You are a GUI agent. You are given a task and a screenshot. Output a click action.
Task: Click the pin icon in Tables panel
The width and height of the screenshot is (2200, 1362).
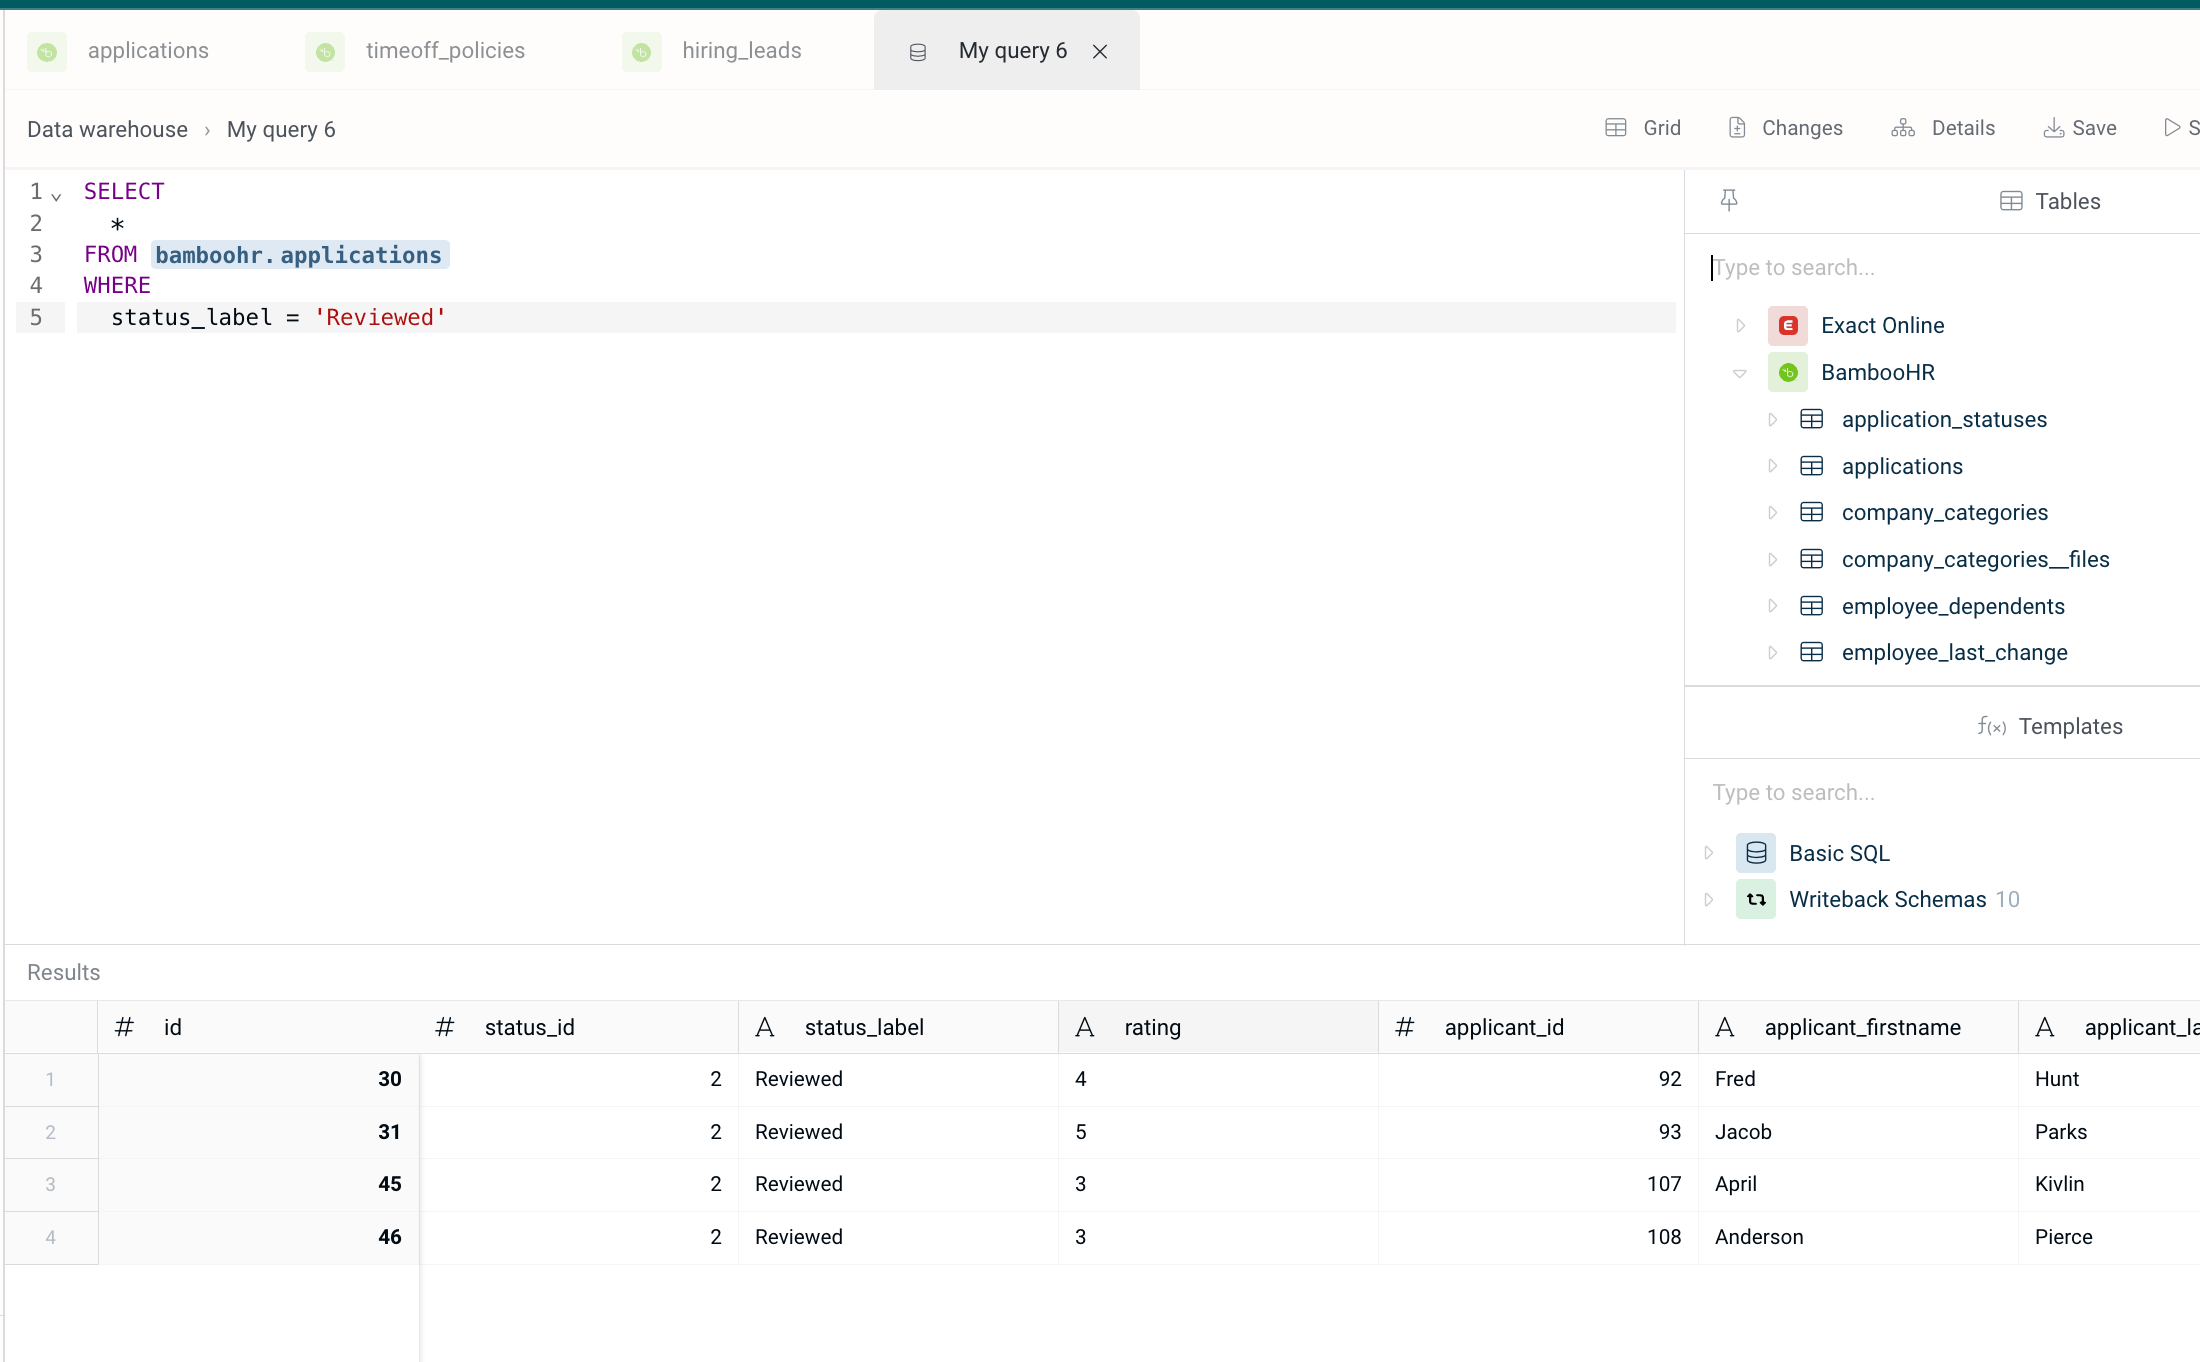[1729, 200]
